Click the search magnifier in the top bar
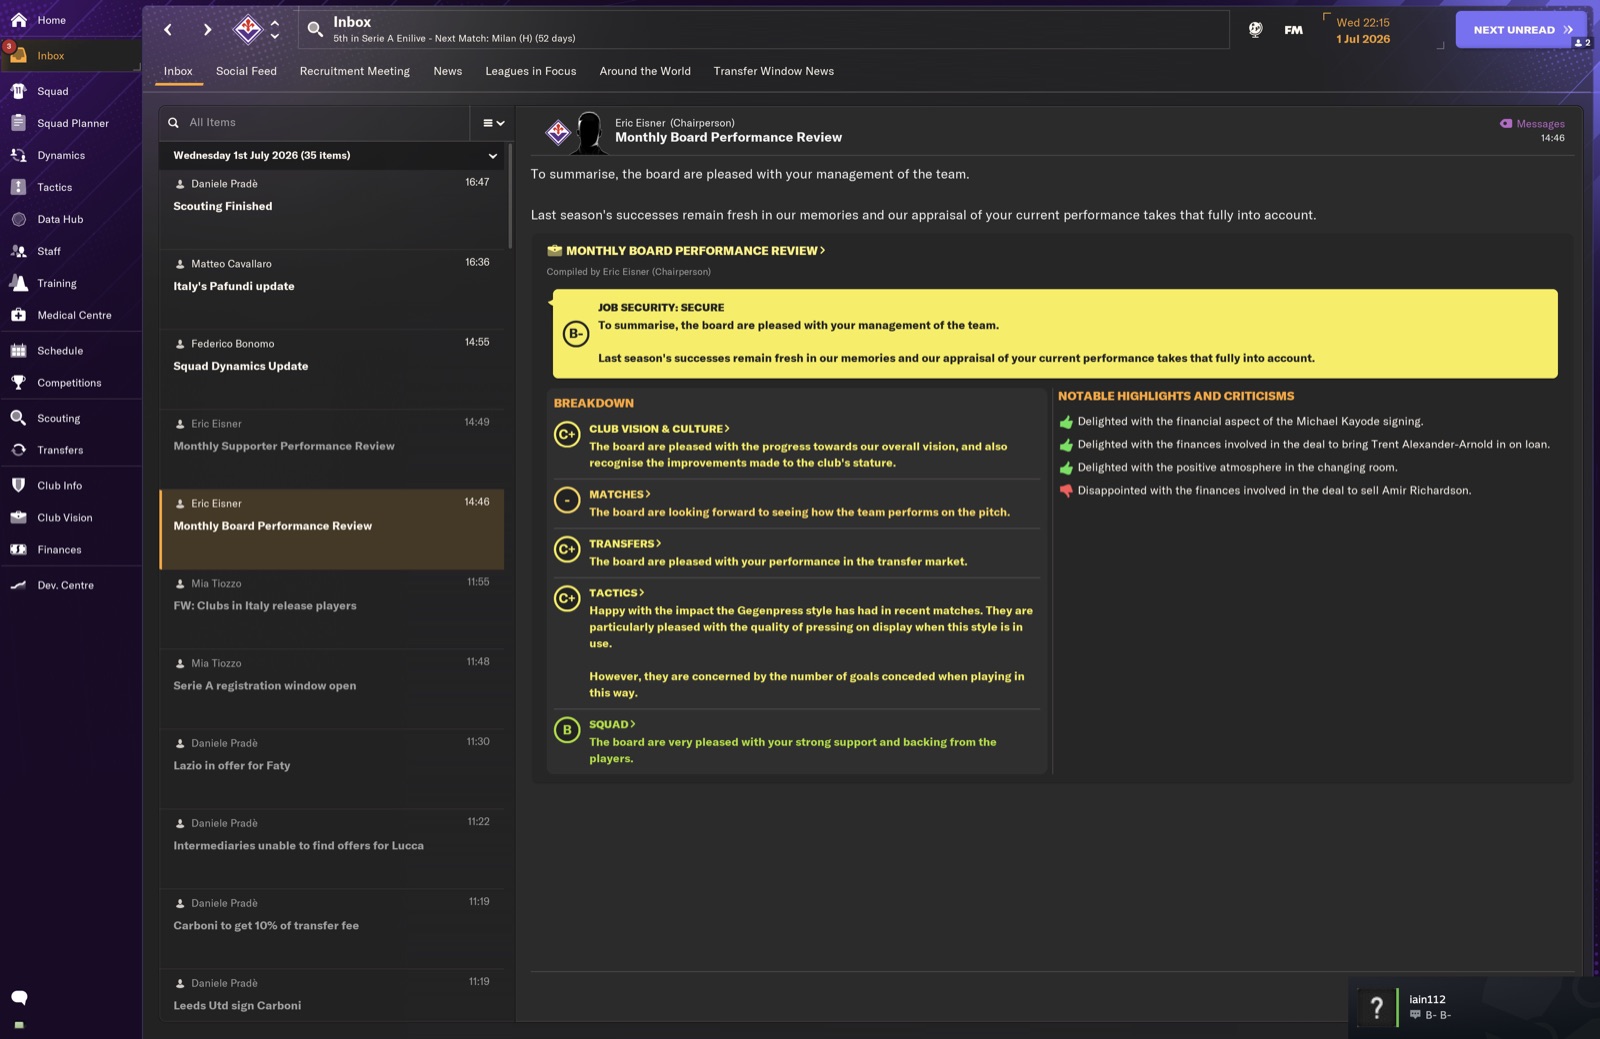Viewport: 1600px width, 1039px height. [x=315, y=30]
